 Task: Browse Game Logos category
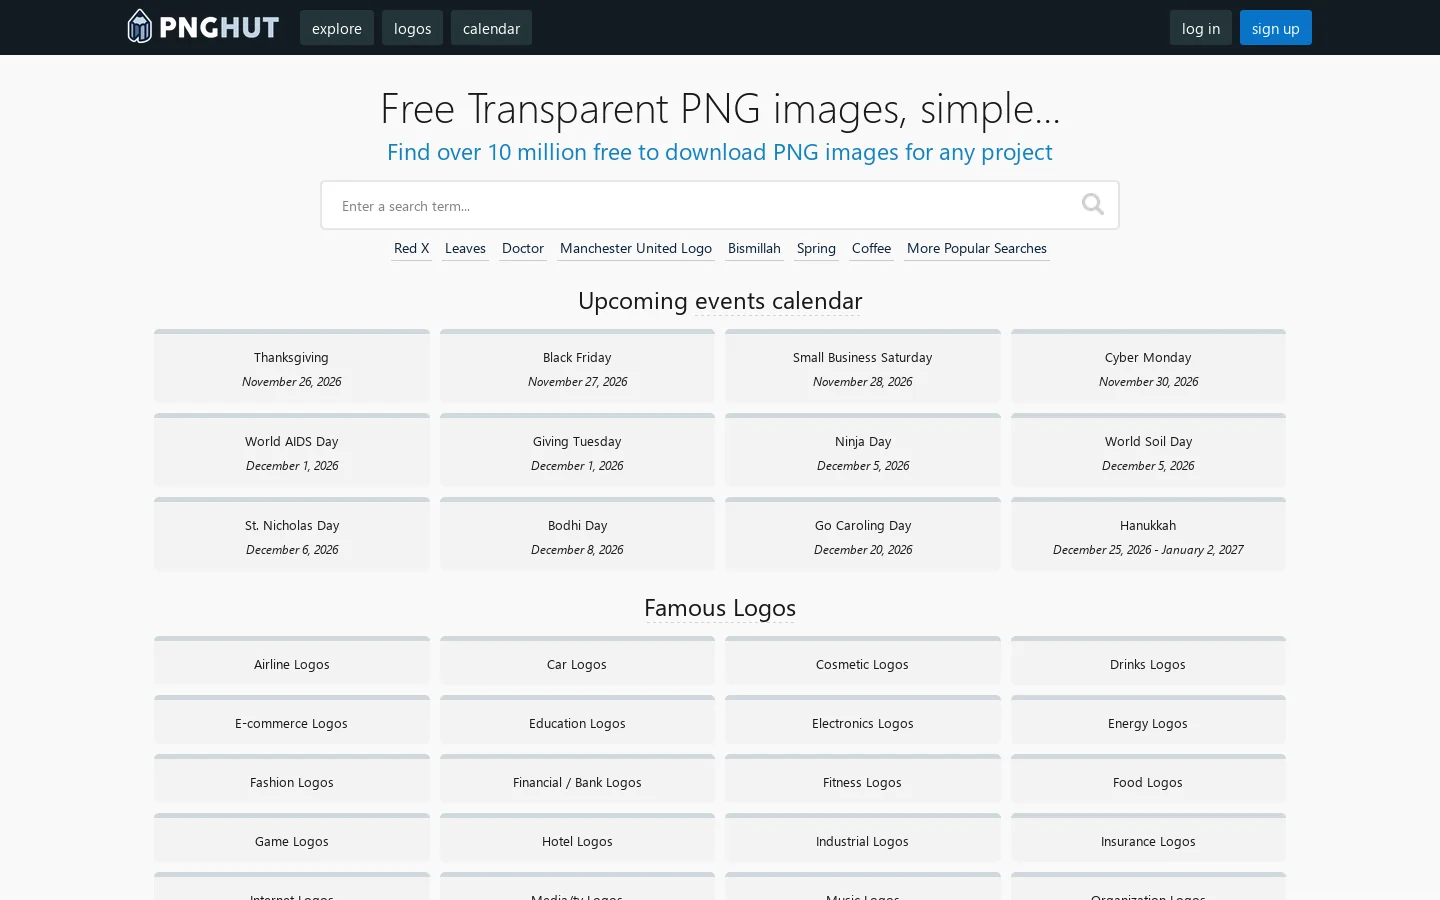[292, 838]
